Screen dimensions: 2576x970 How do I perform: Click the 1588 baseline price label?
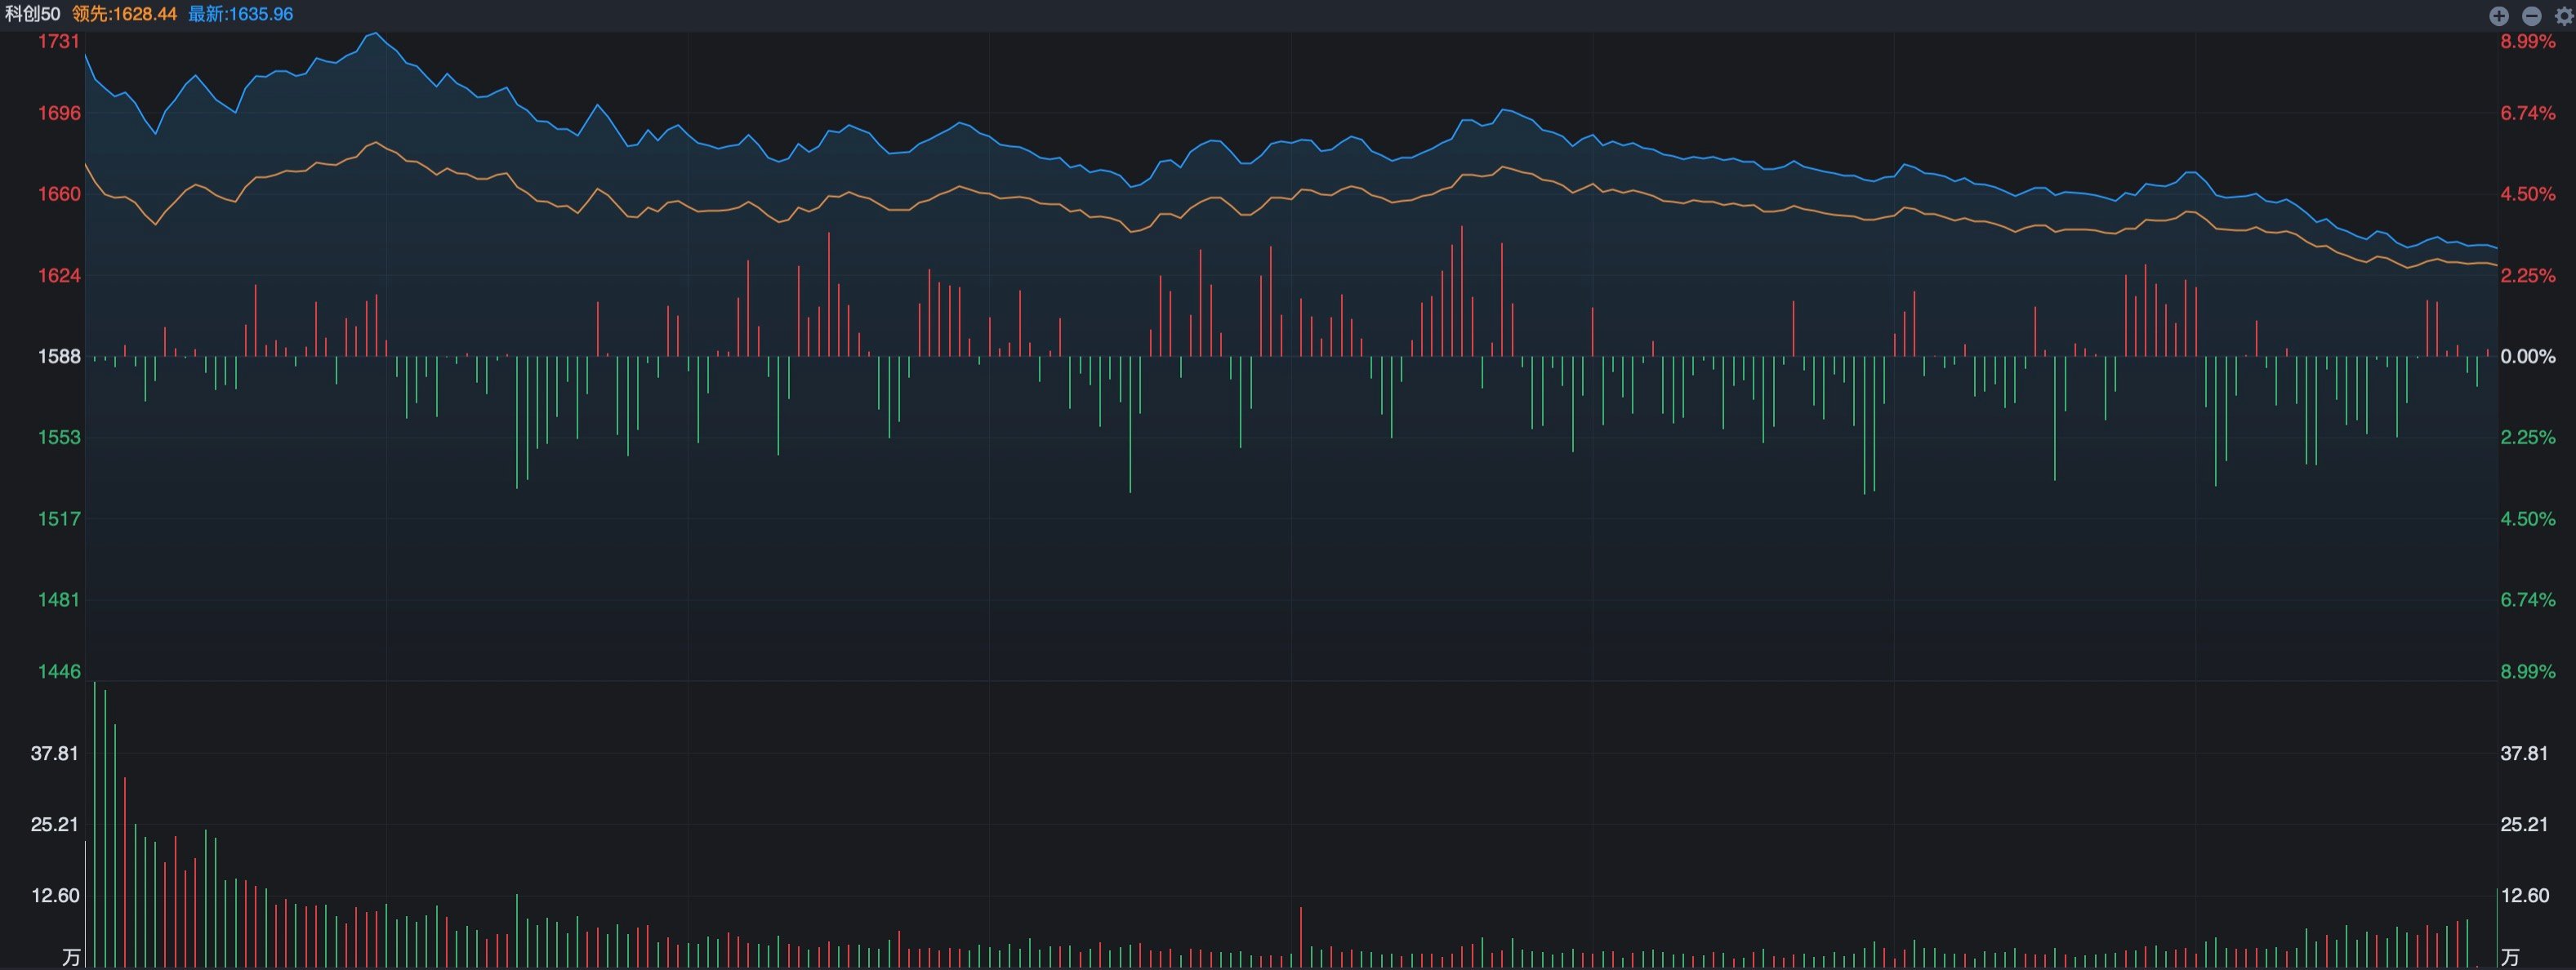coord(58,356)
